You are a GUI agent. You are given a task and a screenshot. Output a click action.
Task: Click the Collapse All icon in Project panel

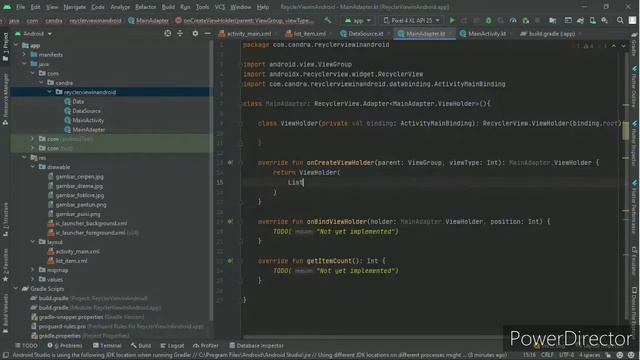tap(180, 33)
